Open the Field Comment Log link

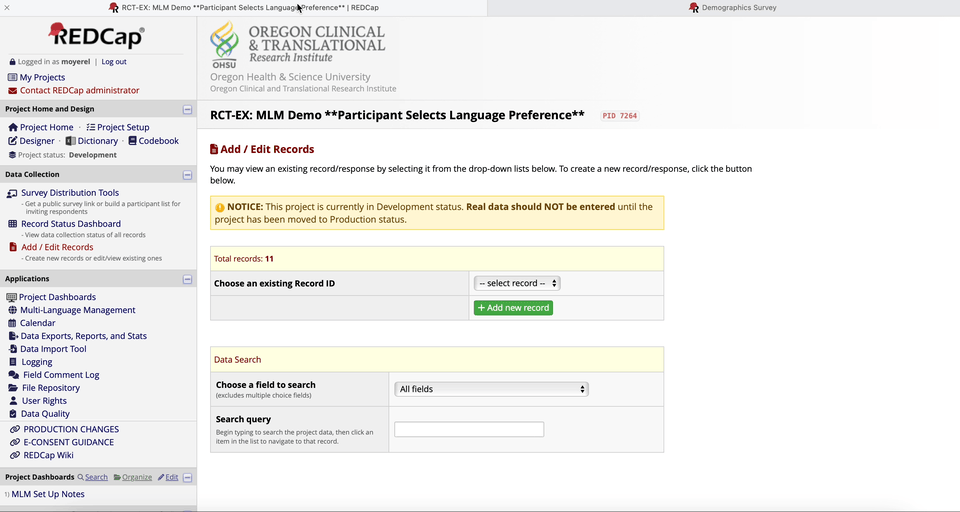(61, 375)
